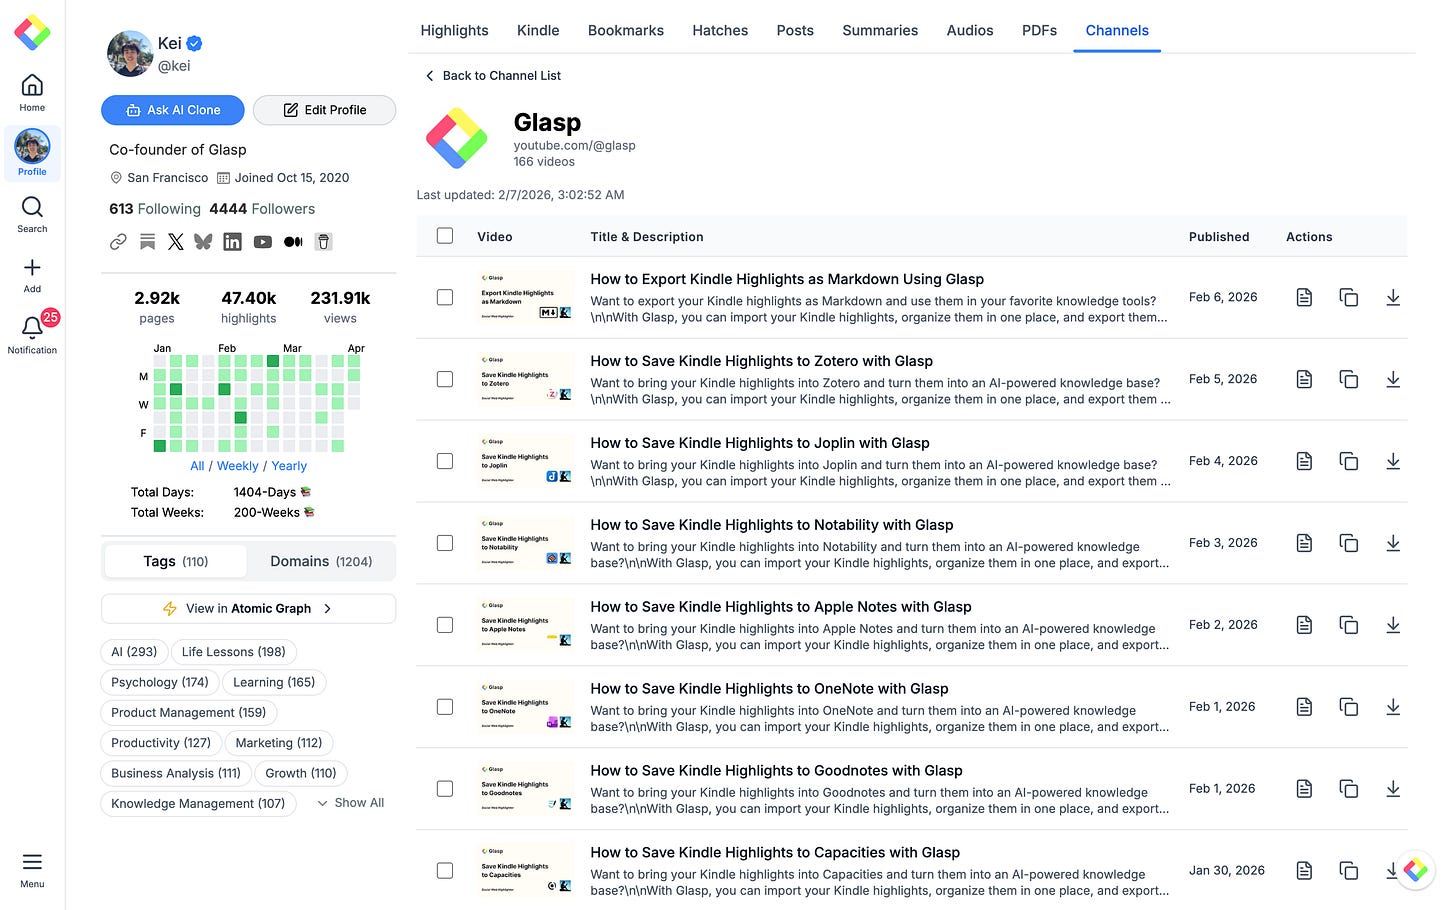Filter by the AI (293) tag
Viewport: 1456px width, 910px height.
[134, 652]
